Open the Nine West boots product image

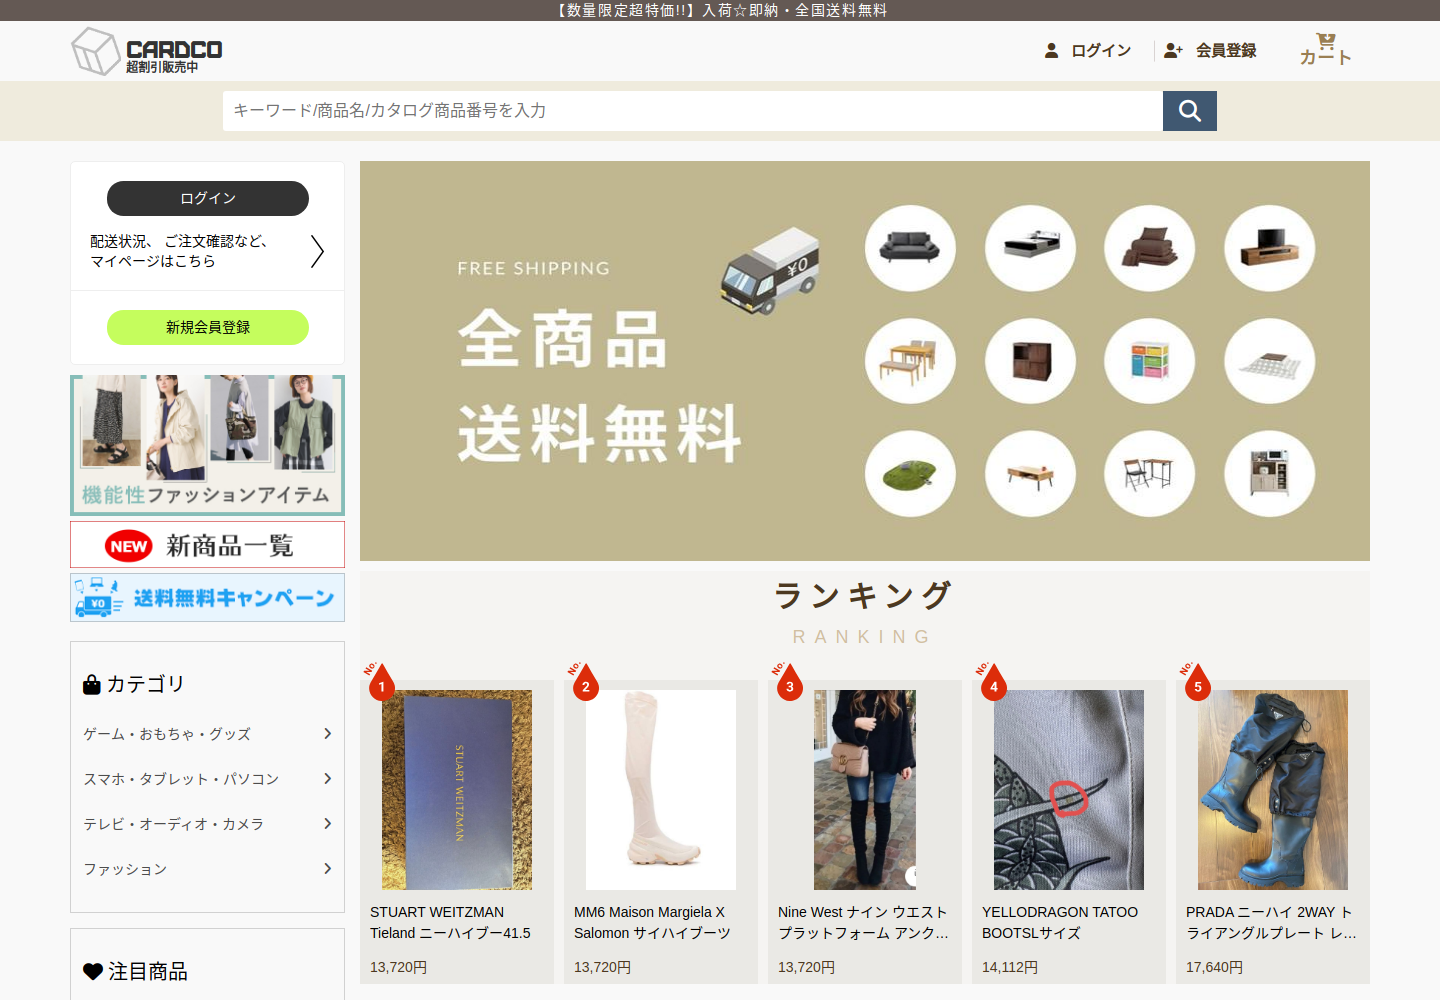click(865, 790)
